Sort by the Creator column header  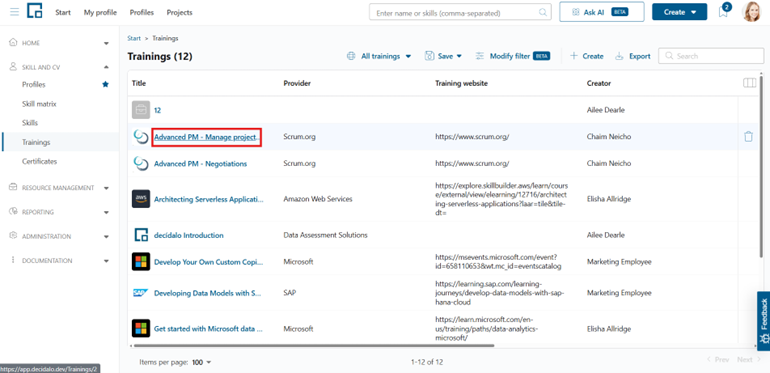coord(599,83)
